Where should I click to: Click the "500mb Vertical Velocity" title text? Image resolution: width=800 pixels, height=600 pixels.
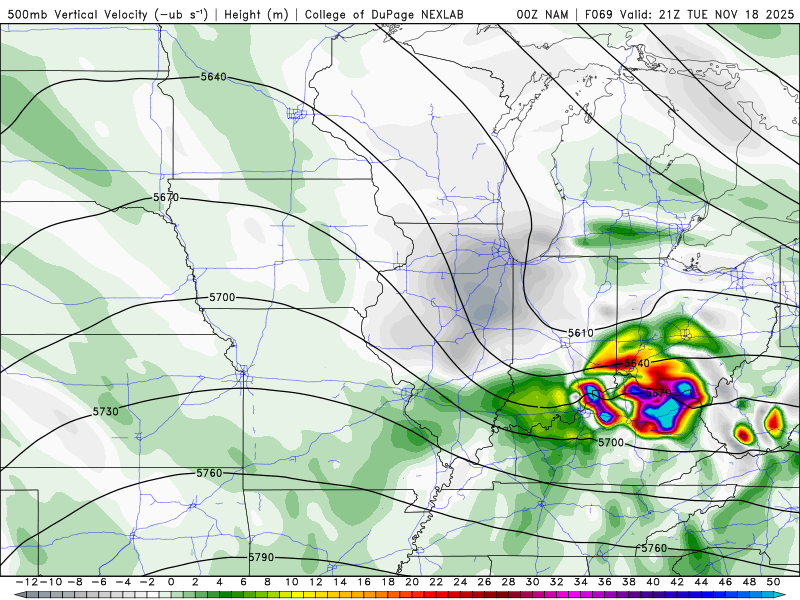pos(77,14)
